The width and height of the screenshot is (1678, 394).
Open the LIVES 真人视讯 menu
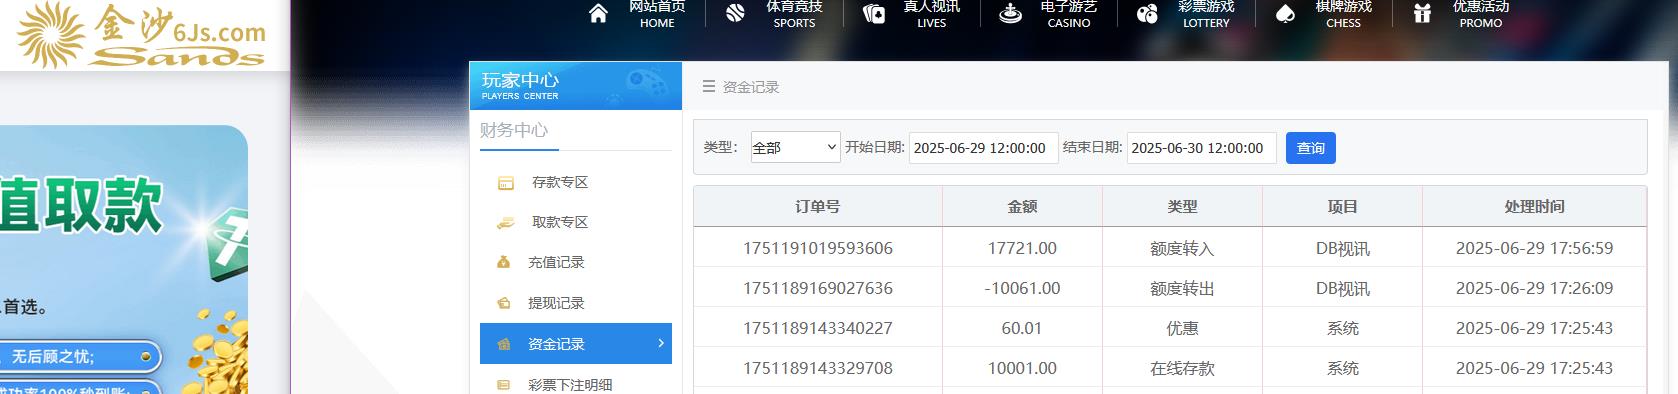coord(931,14)
